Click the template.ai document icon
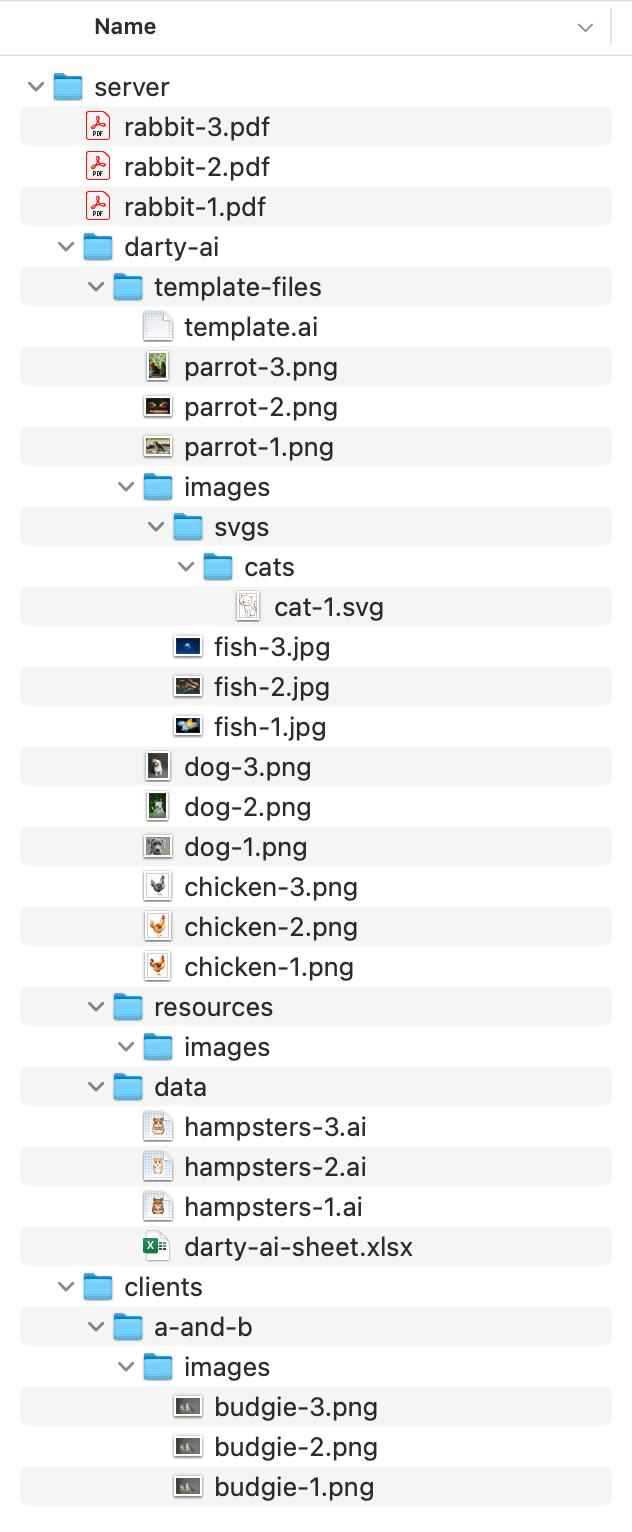The width and height of the screenshot is (632, 1532). point(157,325)
